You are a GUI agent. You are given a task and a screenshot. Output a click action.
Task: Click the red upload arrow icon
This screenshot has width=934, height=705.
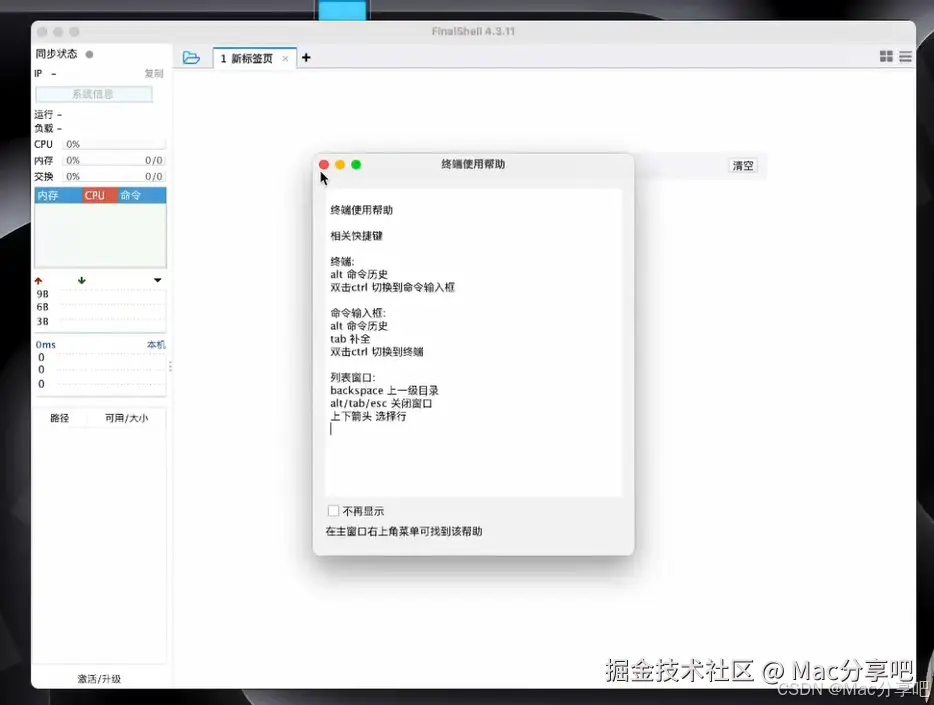(x=39, y=280)
